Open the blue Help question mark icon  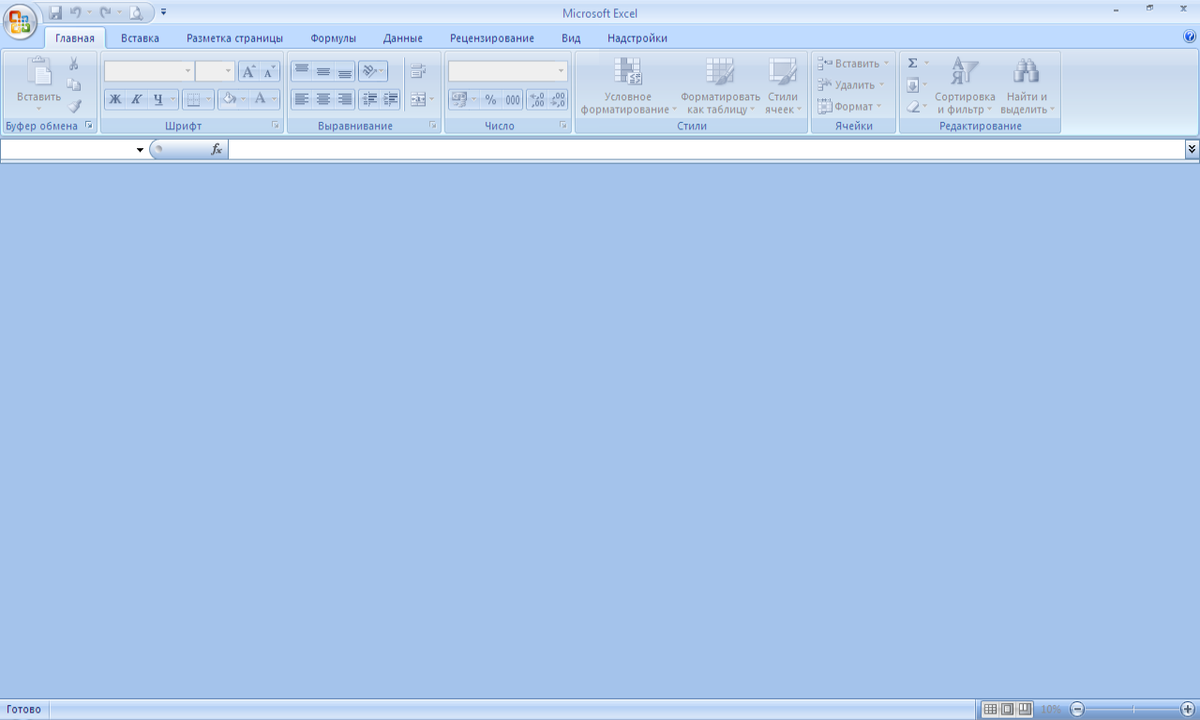point(1189,36)
